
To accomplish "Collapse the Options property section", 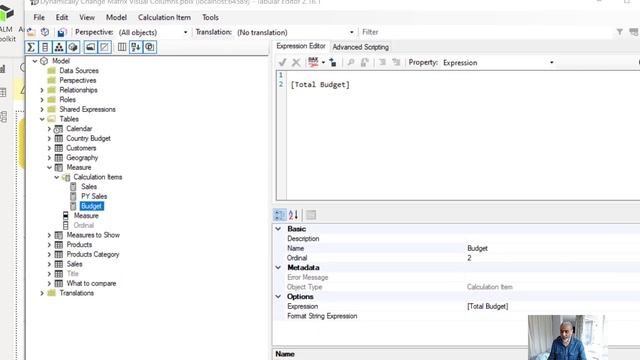I will (278, 297).
